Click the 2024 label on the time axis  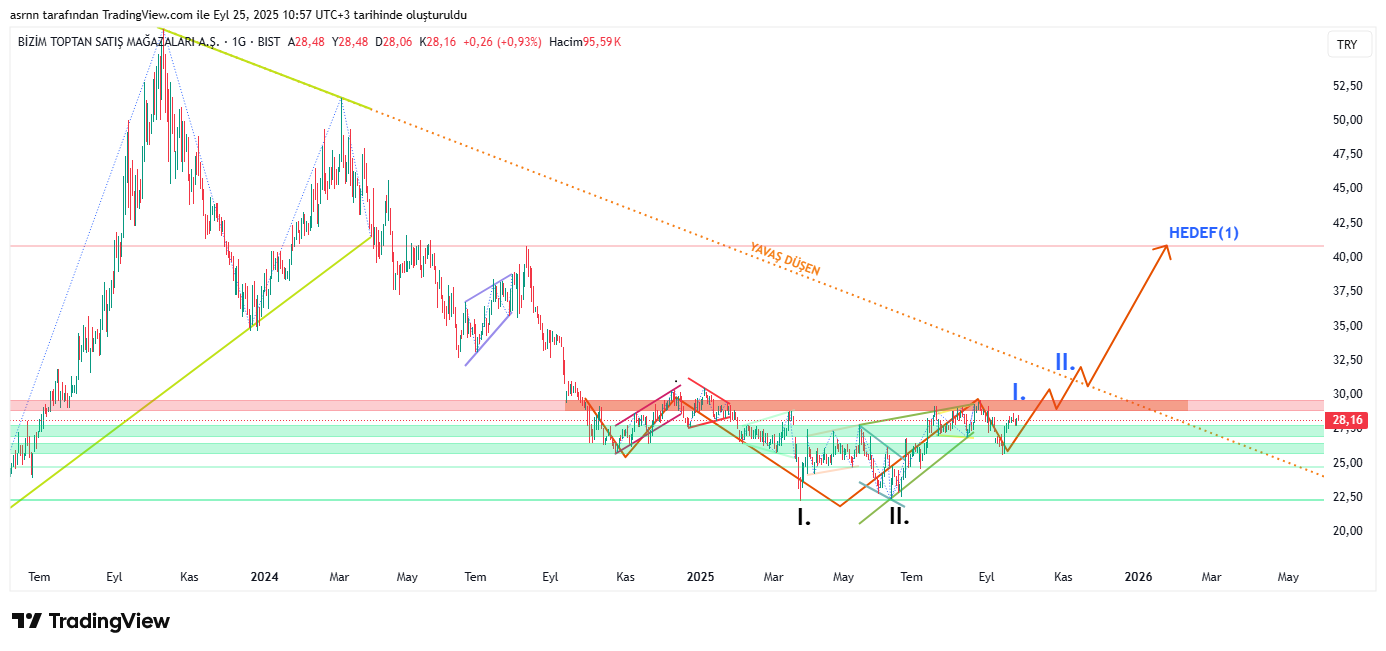click(264, 577)
